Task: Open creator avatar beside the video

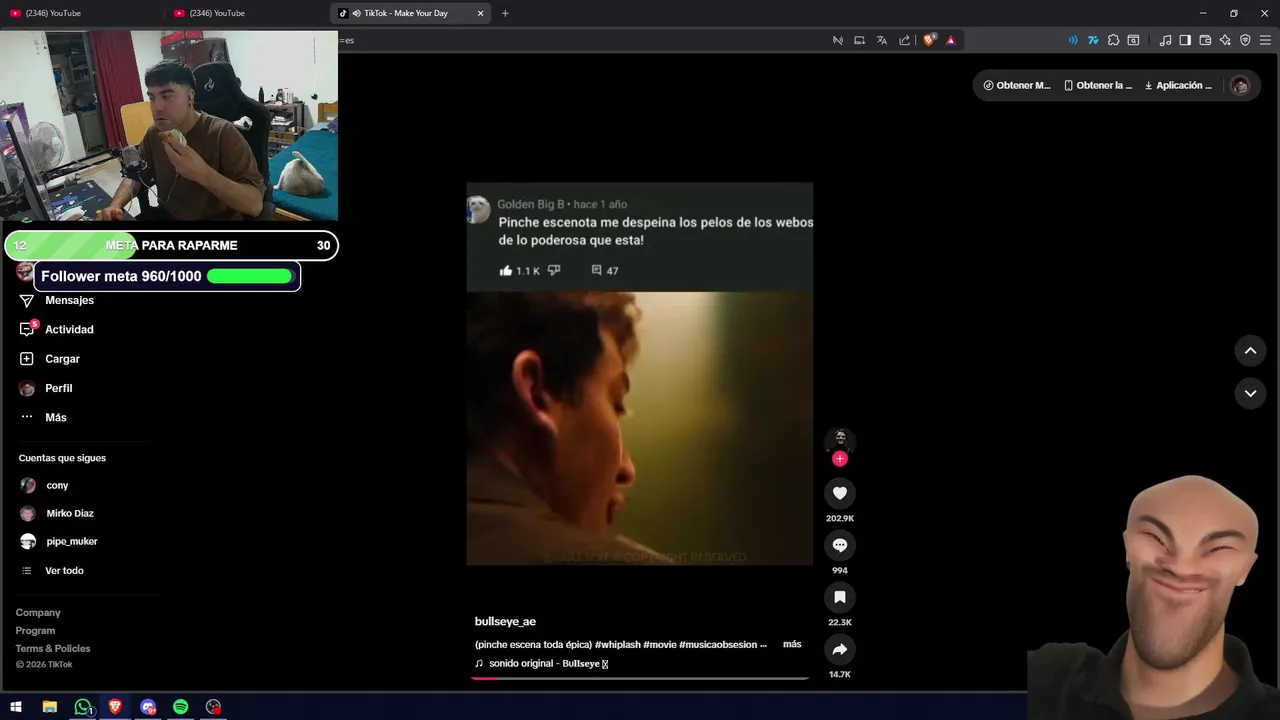Action: click(840, 439)
